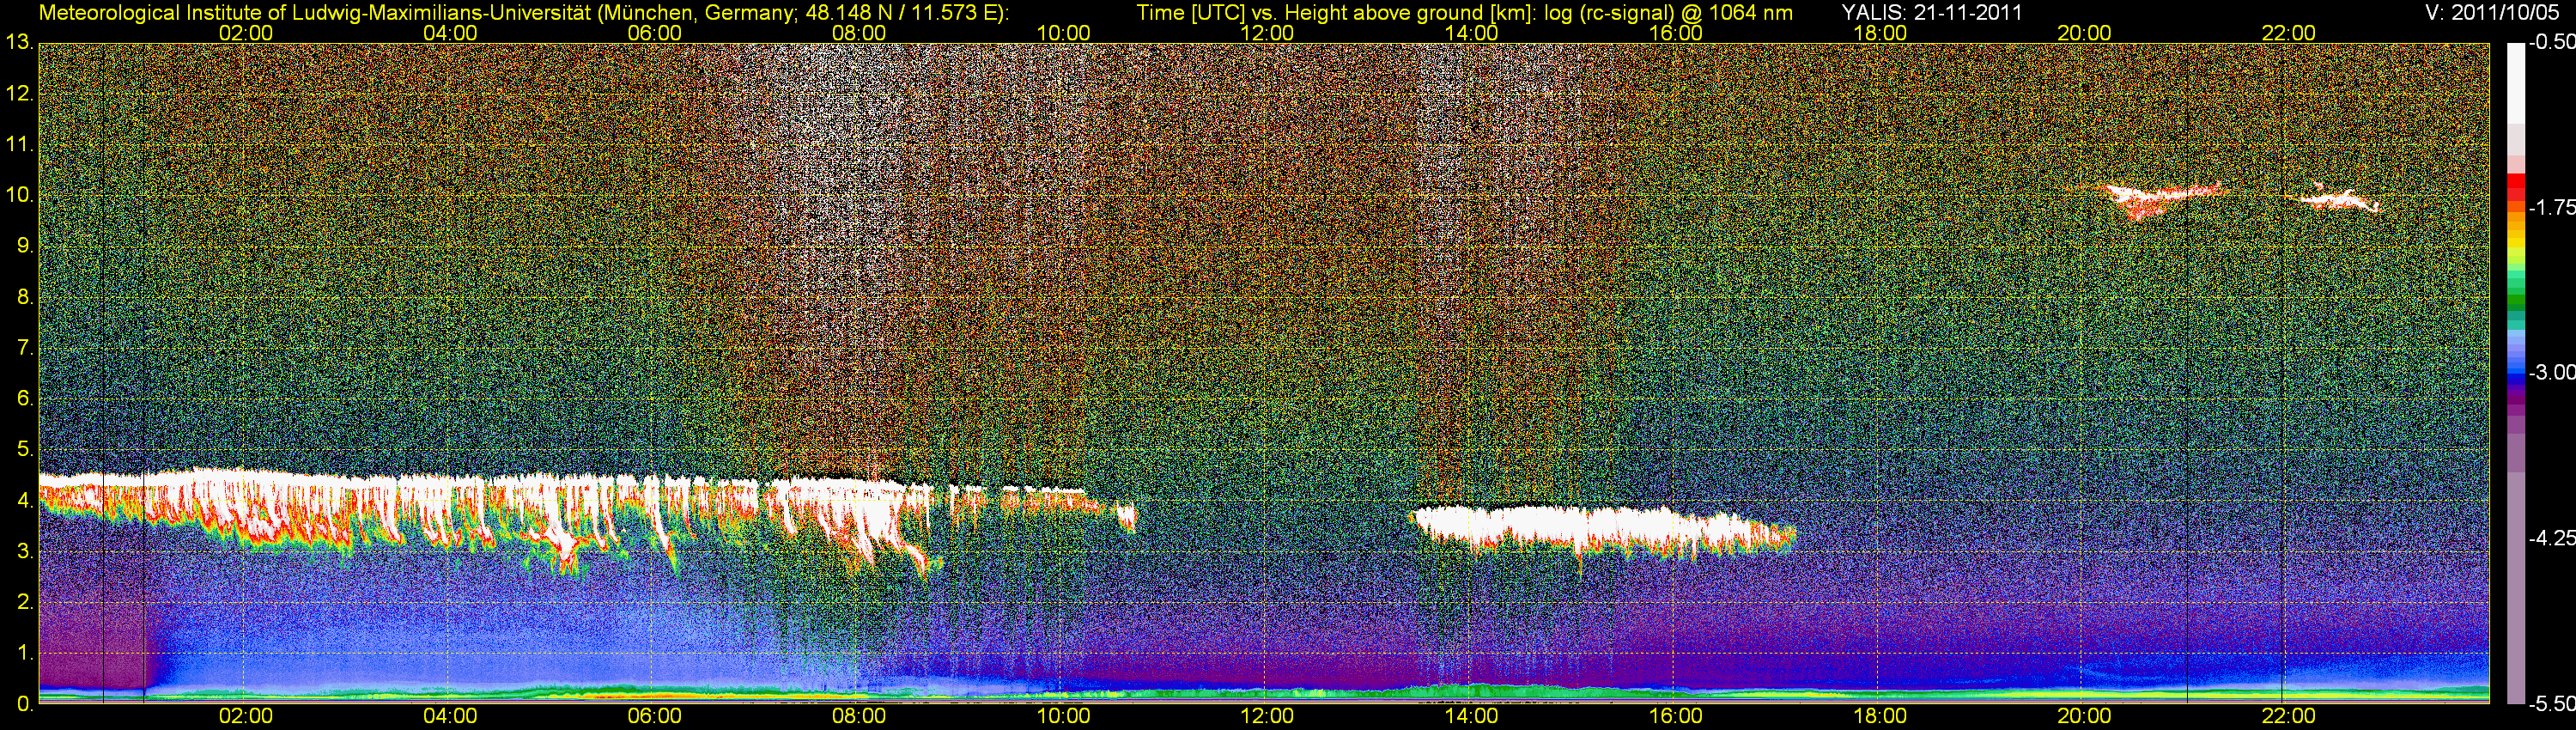Click the height axis label '3.'
This screenshot has width=2576, height=730.
25,551
